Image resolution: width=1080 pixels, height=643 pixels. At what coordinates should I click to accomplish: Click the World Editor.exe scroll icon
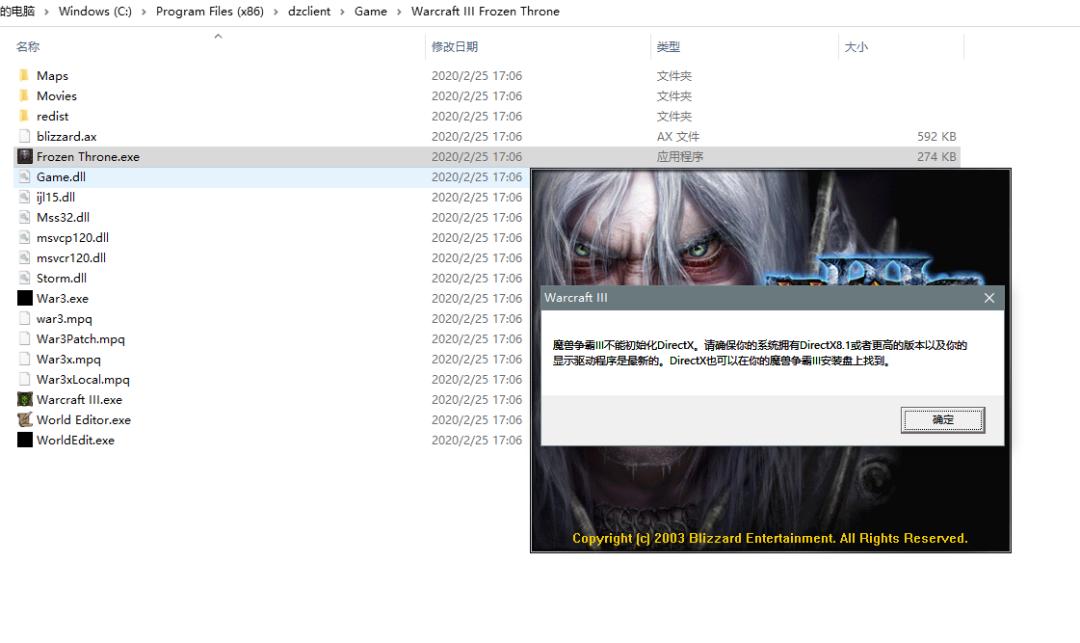click(25, 419)
